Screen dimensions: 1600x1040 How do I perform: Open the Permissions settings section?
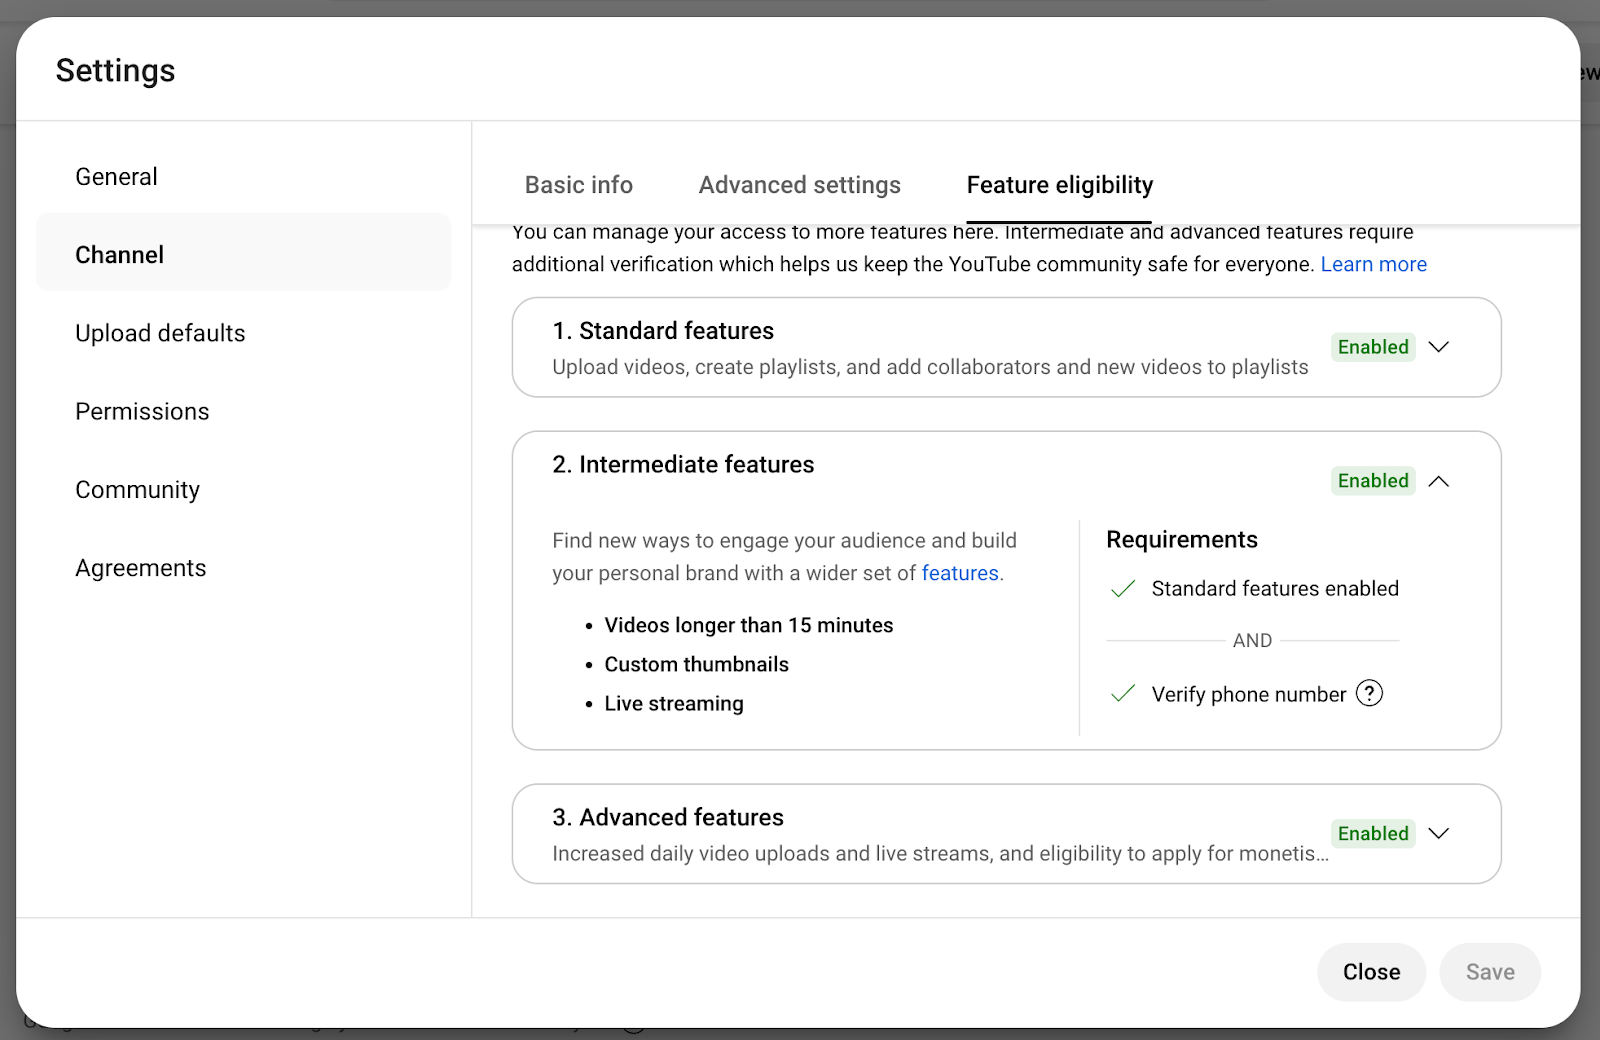coord(142,412)
